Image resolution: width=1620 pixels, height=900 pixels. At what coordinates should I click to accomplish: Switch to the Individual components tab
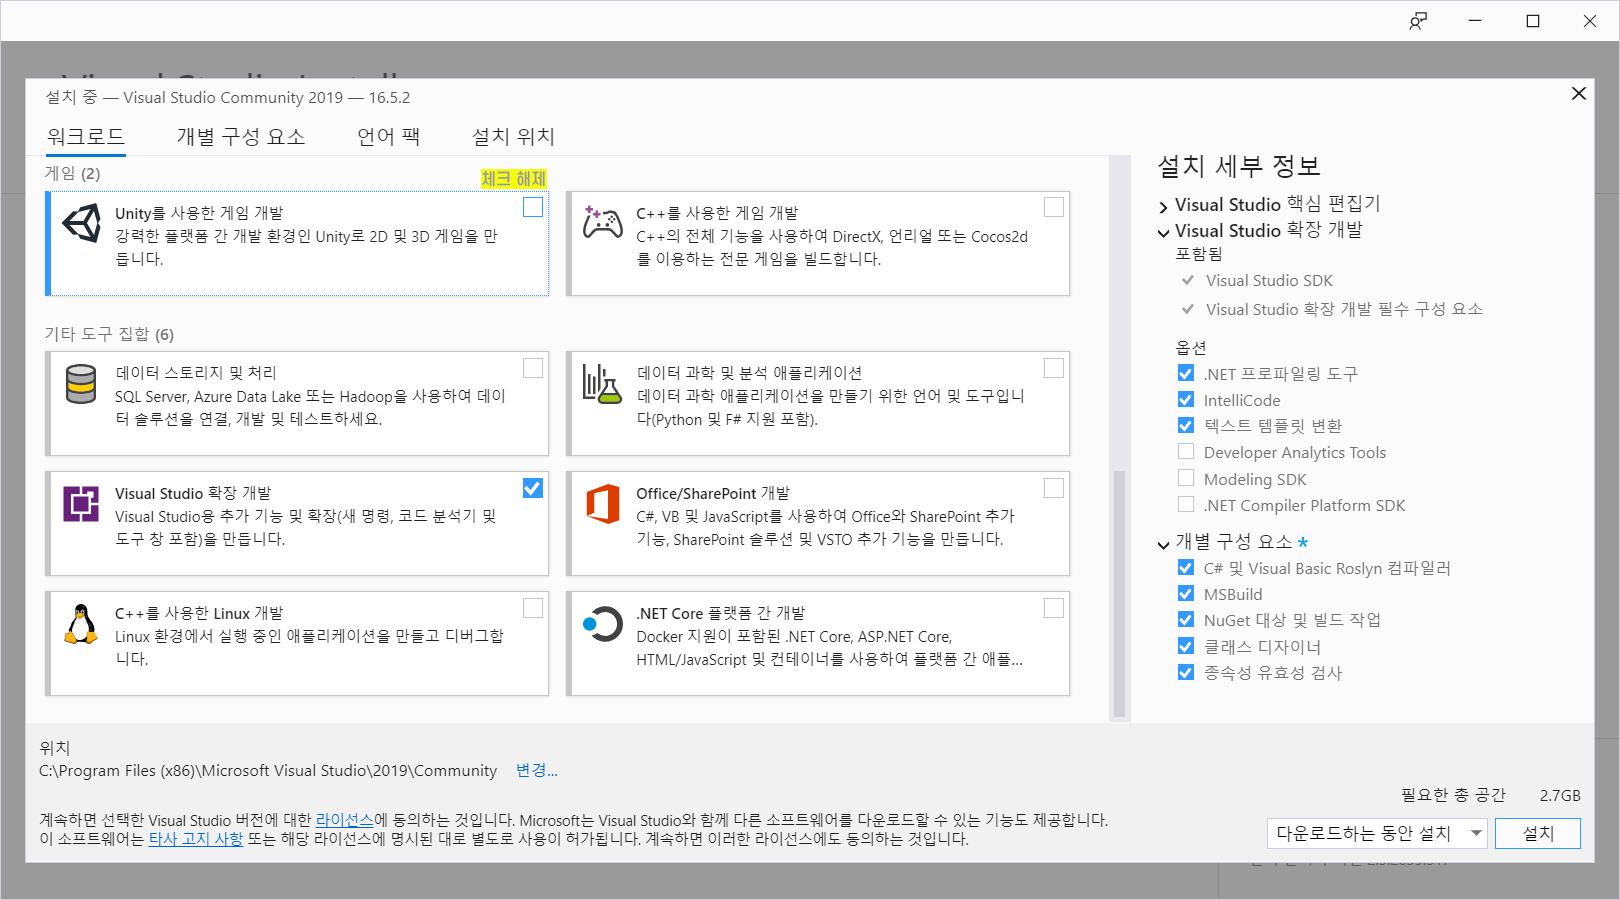241,137
